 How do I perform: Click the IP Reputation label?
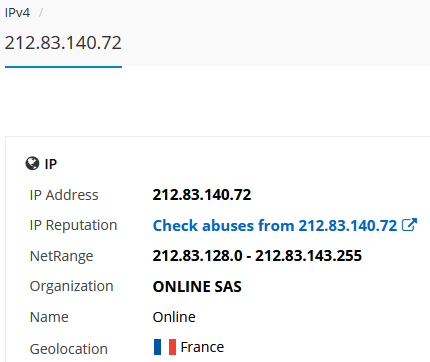pyautogui.click(x=73, y=225)
